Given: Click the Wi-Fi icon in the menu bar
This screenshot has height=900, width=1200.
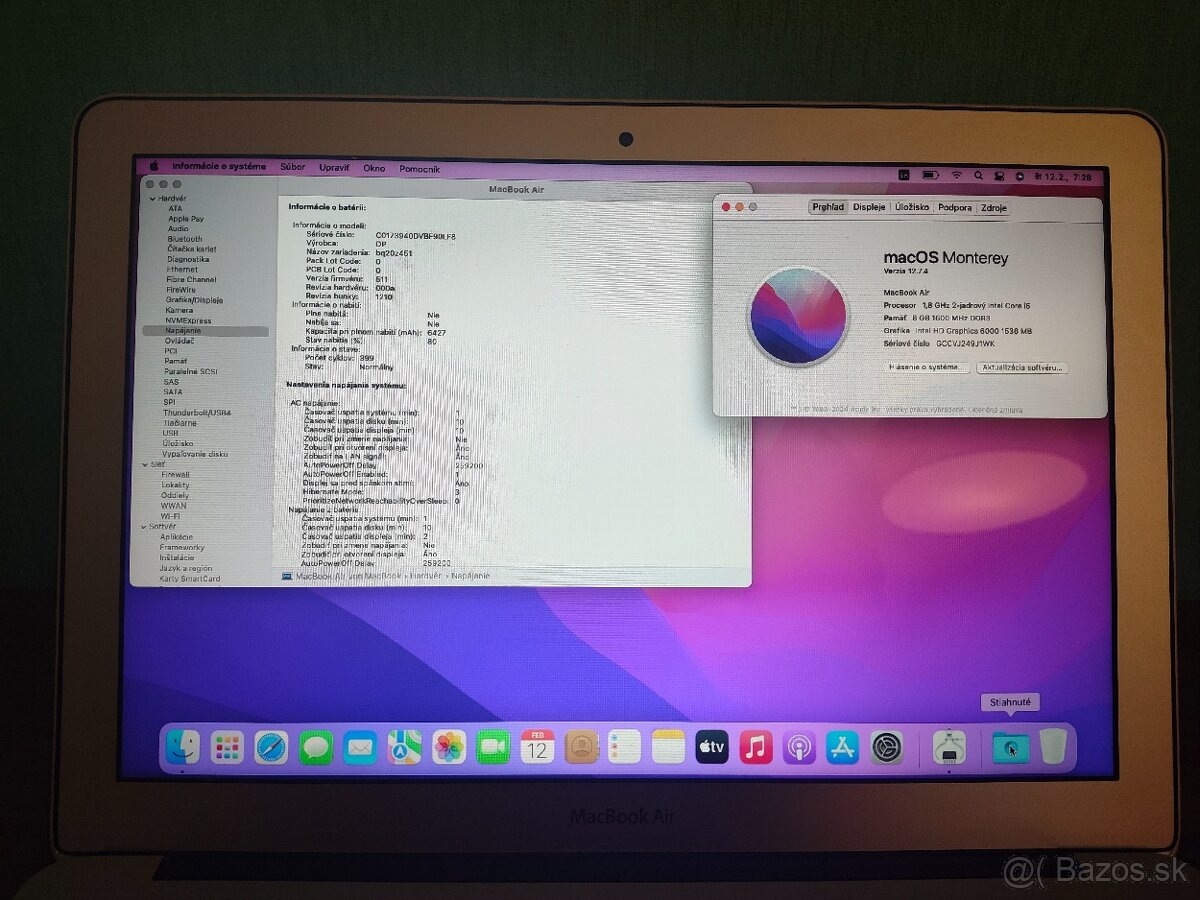Looking at the screenshot, I should pos(957,173).
